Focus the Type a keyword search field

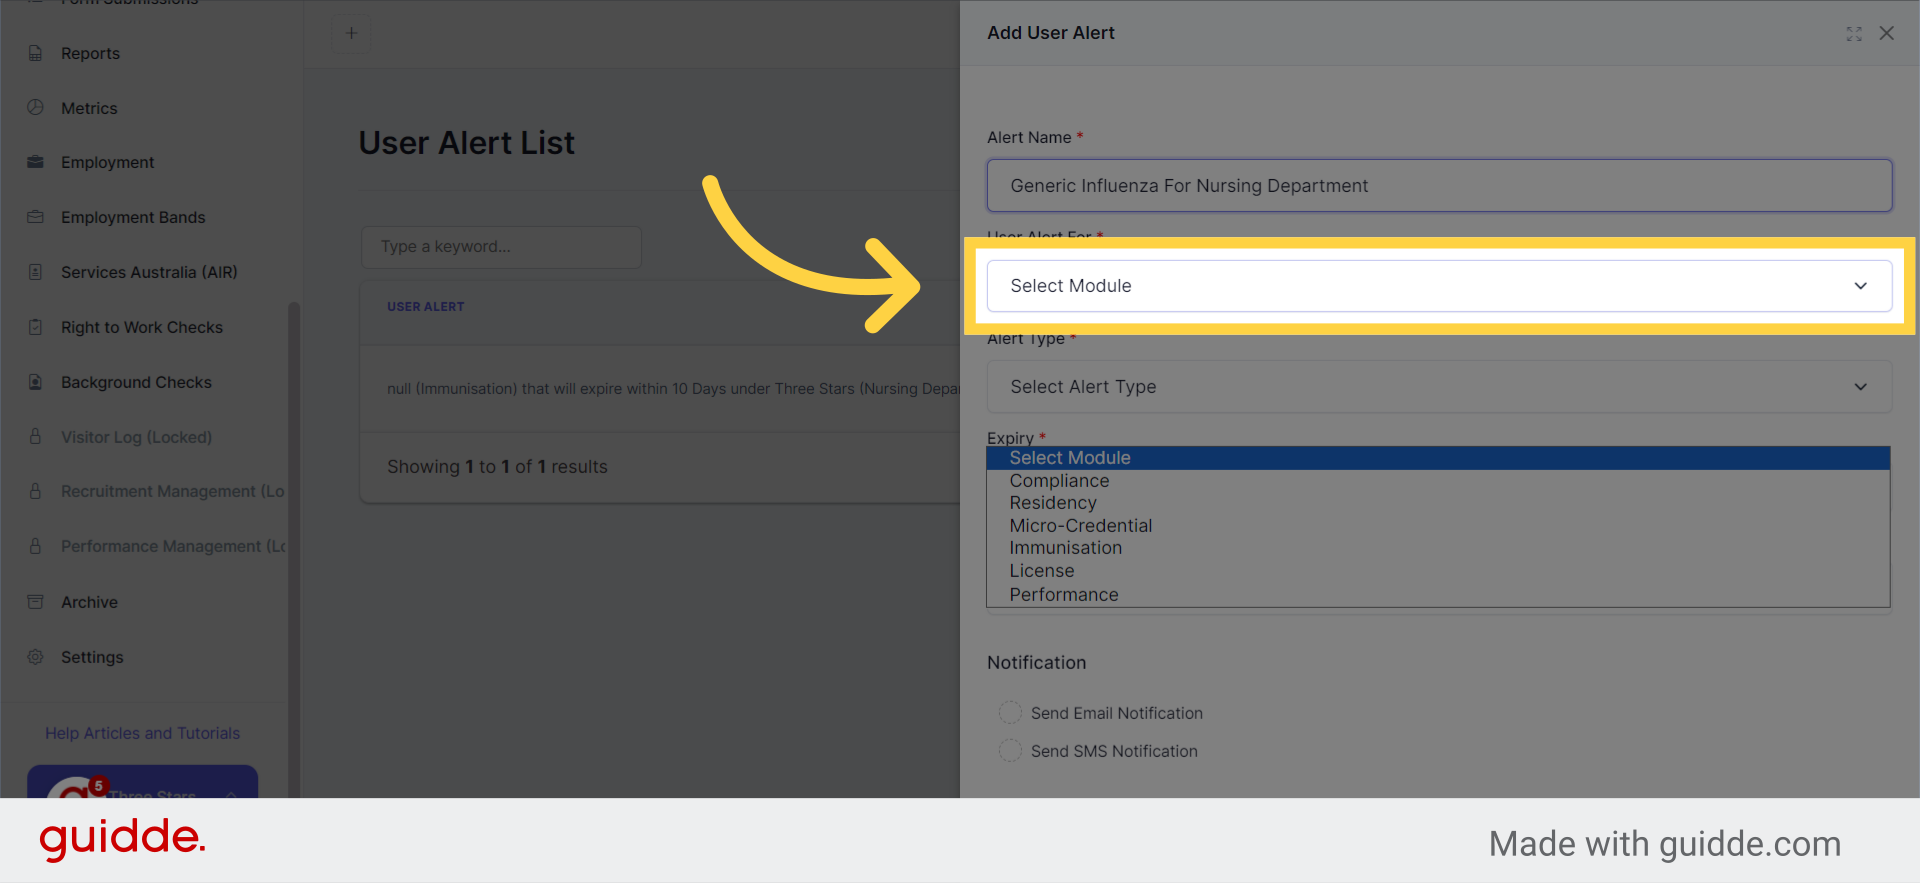(501, 247)
